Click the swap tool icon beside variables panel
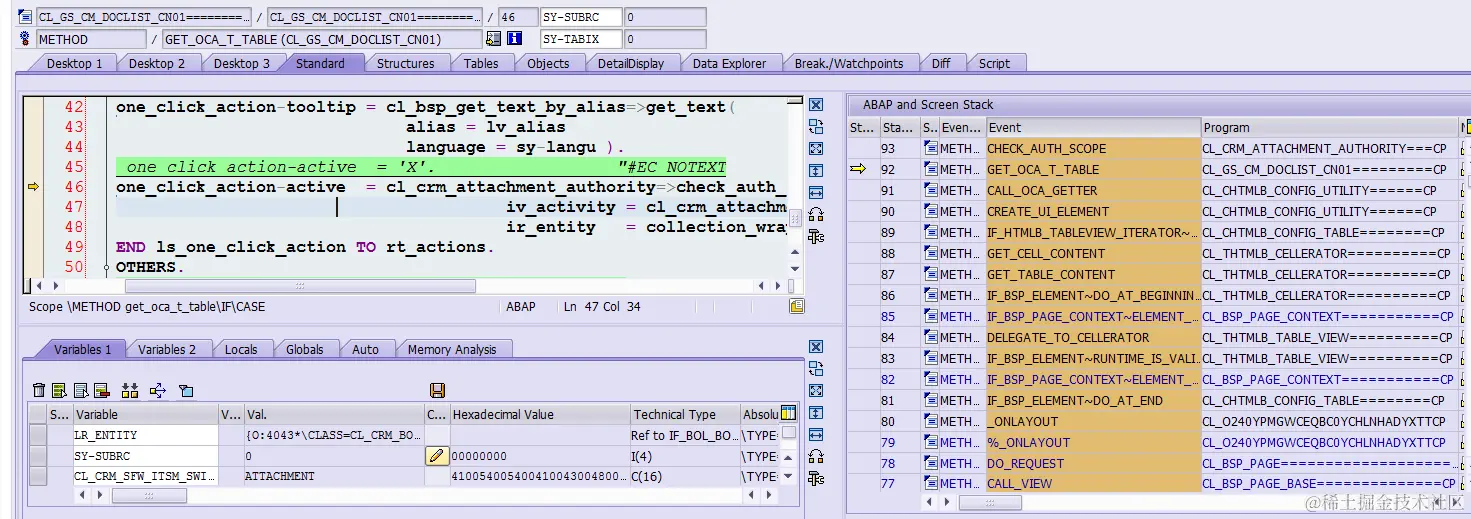The width and height of the screenshot is (1471, 519). (x=816, y=369)
